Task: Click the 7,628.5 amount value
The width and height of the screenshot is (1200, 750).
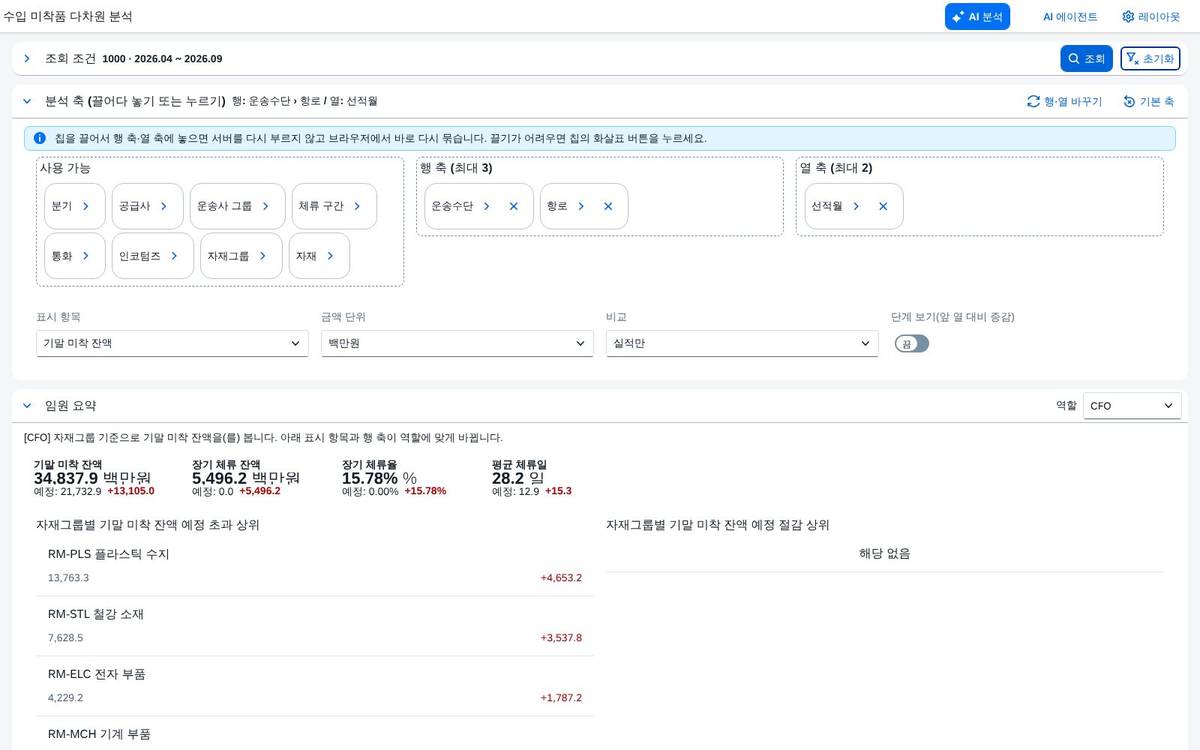Action: [65, 638]
